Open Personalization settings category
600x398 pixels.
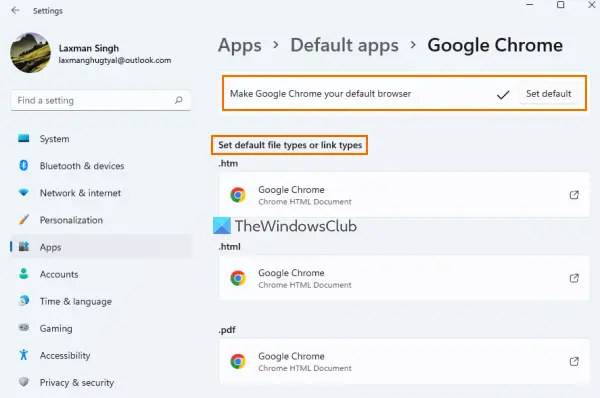tap(101, 220)
